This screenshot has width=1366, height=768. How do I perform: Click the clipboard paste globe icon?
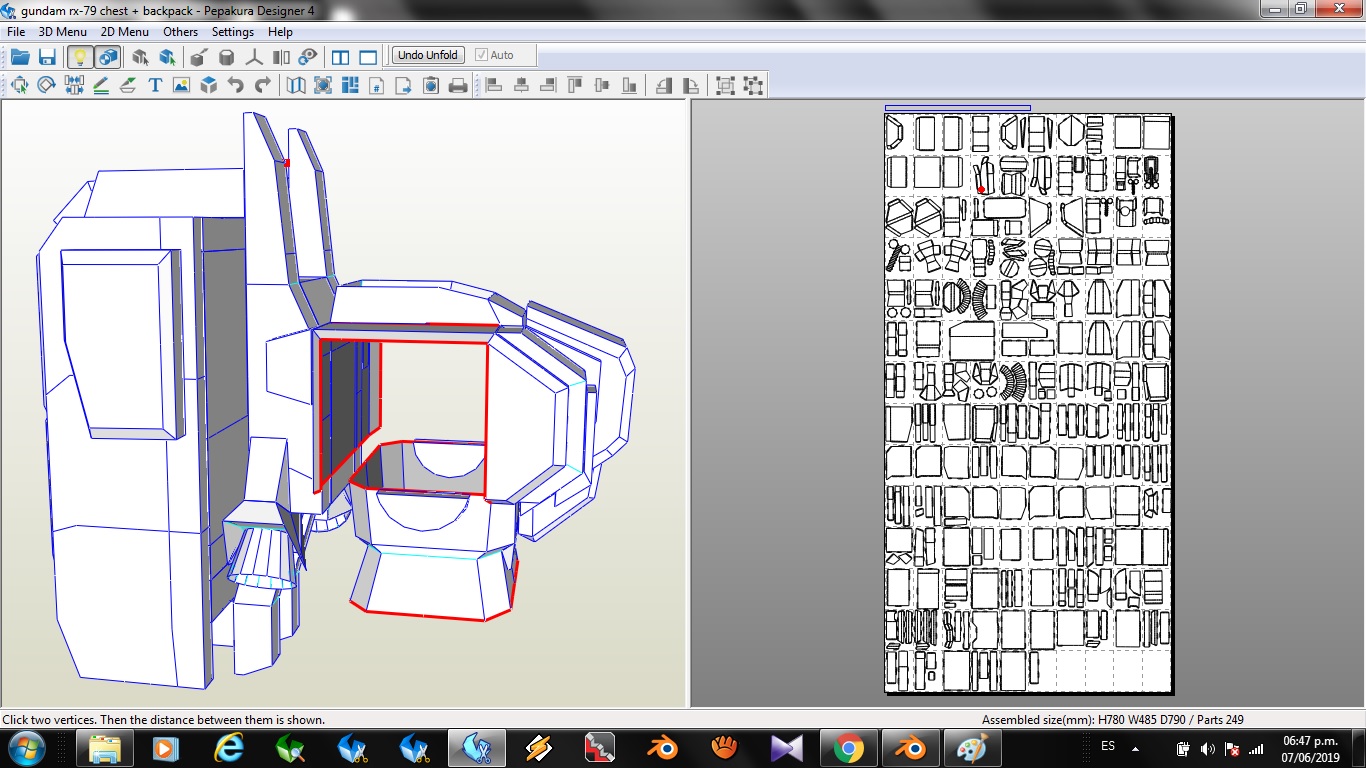[x=431, y=85]
